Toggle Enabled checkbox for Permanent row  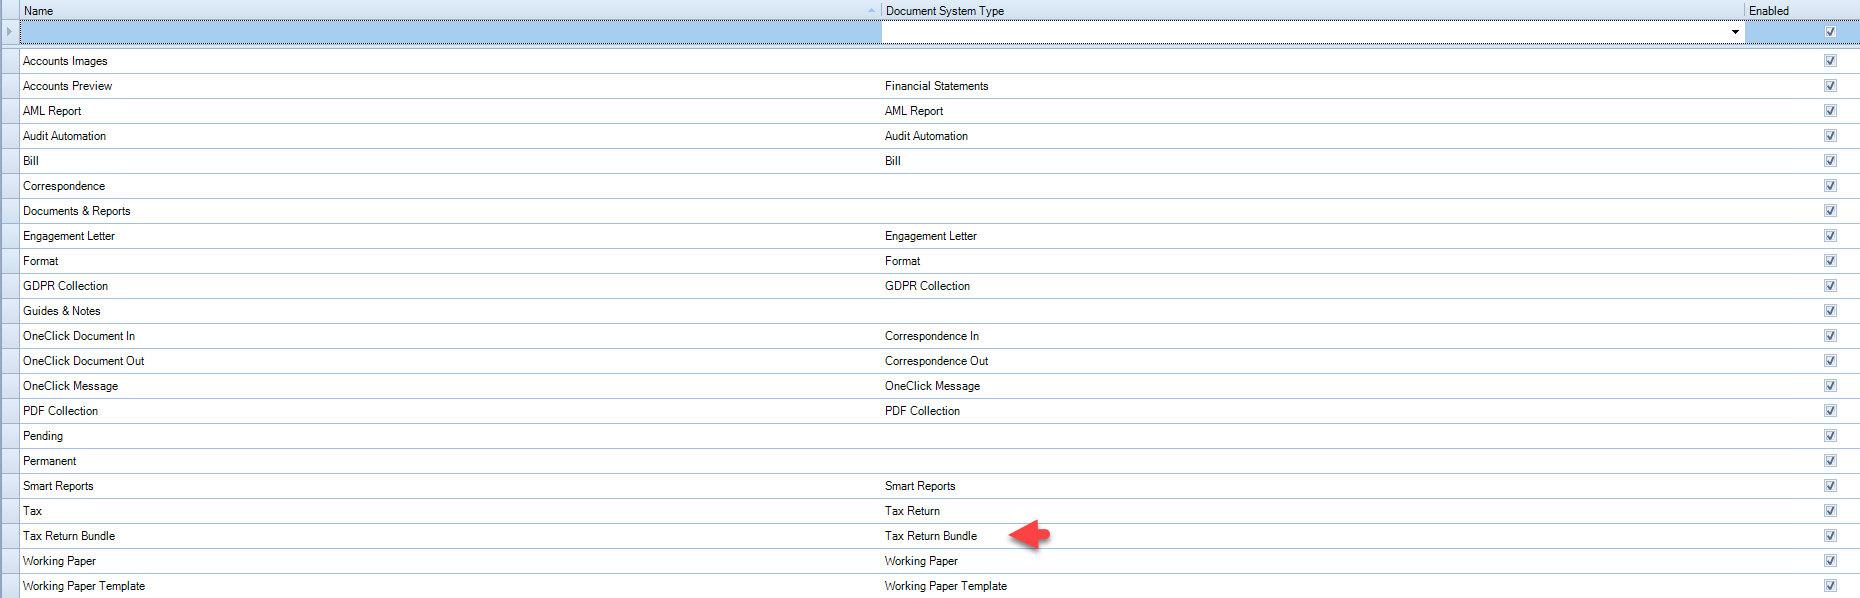pos(1830,461)
